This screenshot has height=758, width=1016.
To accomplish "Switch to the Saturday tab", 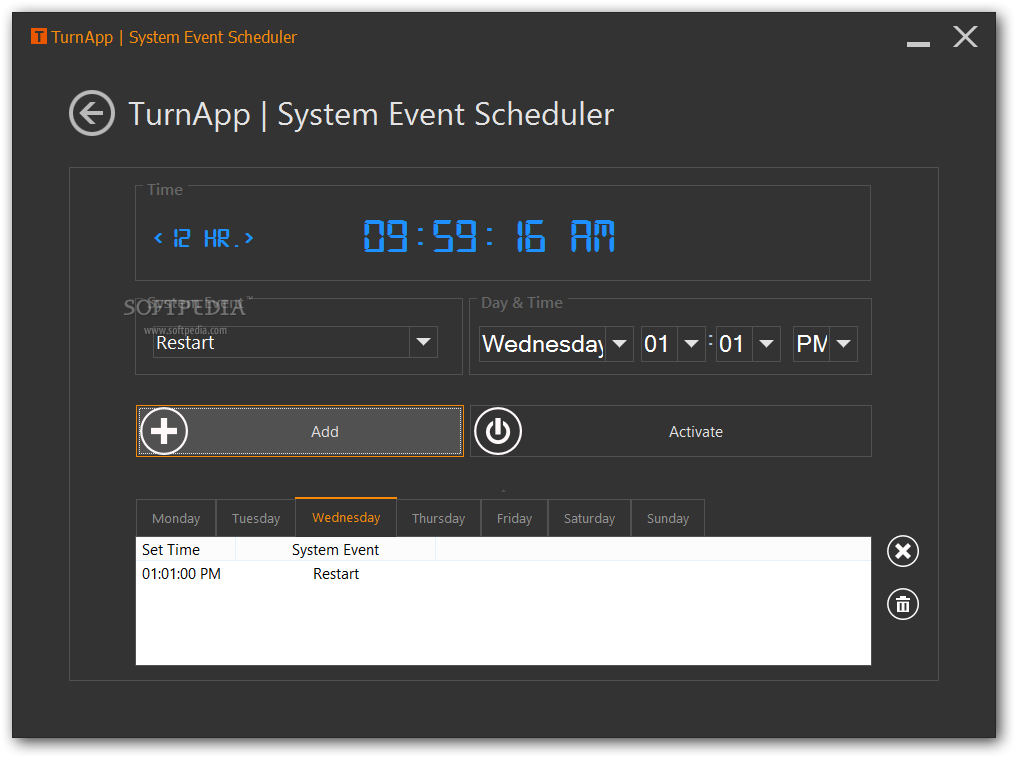I will tap(589, 518).
